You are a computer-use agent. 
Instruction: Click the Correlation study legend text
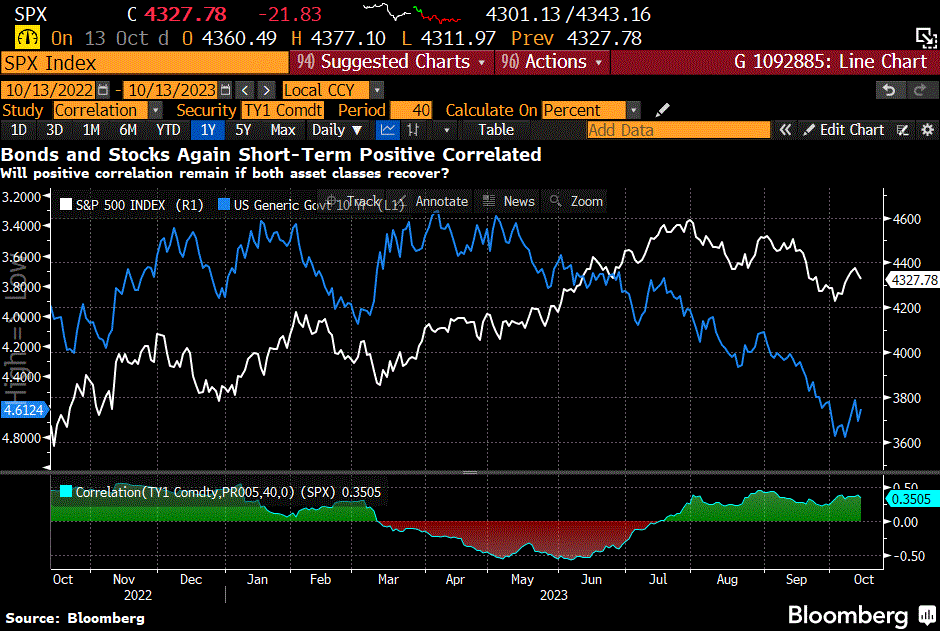228,492
